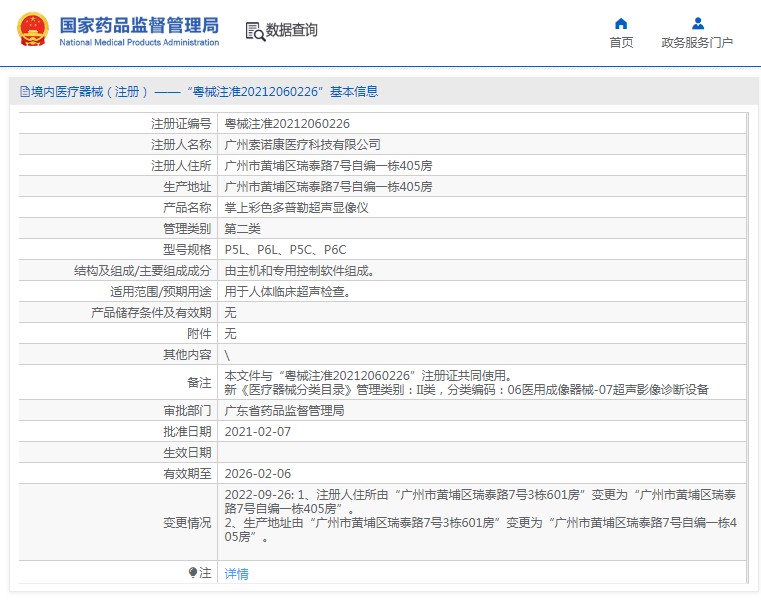Click the National Medical Products Administration subtitle
The image size is (761, 604).
pyautogui.click(x=139, y=43)
